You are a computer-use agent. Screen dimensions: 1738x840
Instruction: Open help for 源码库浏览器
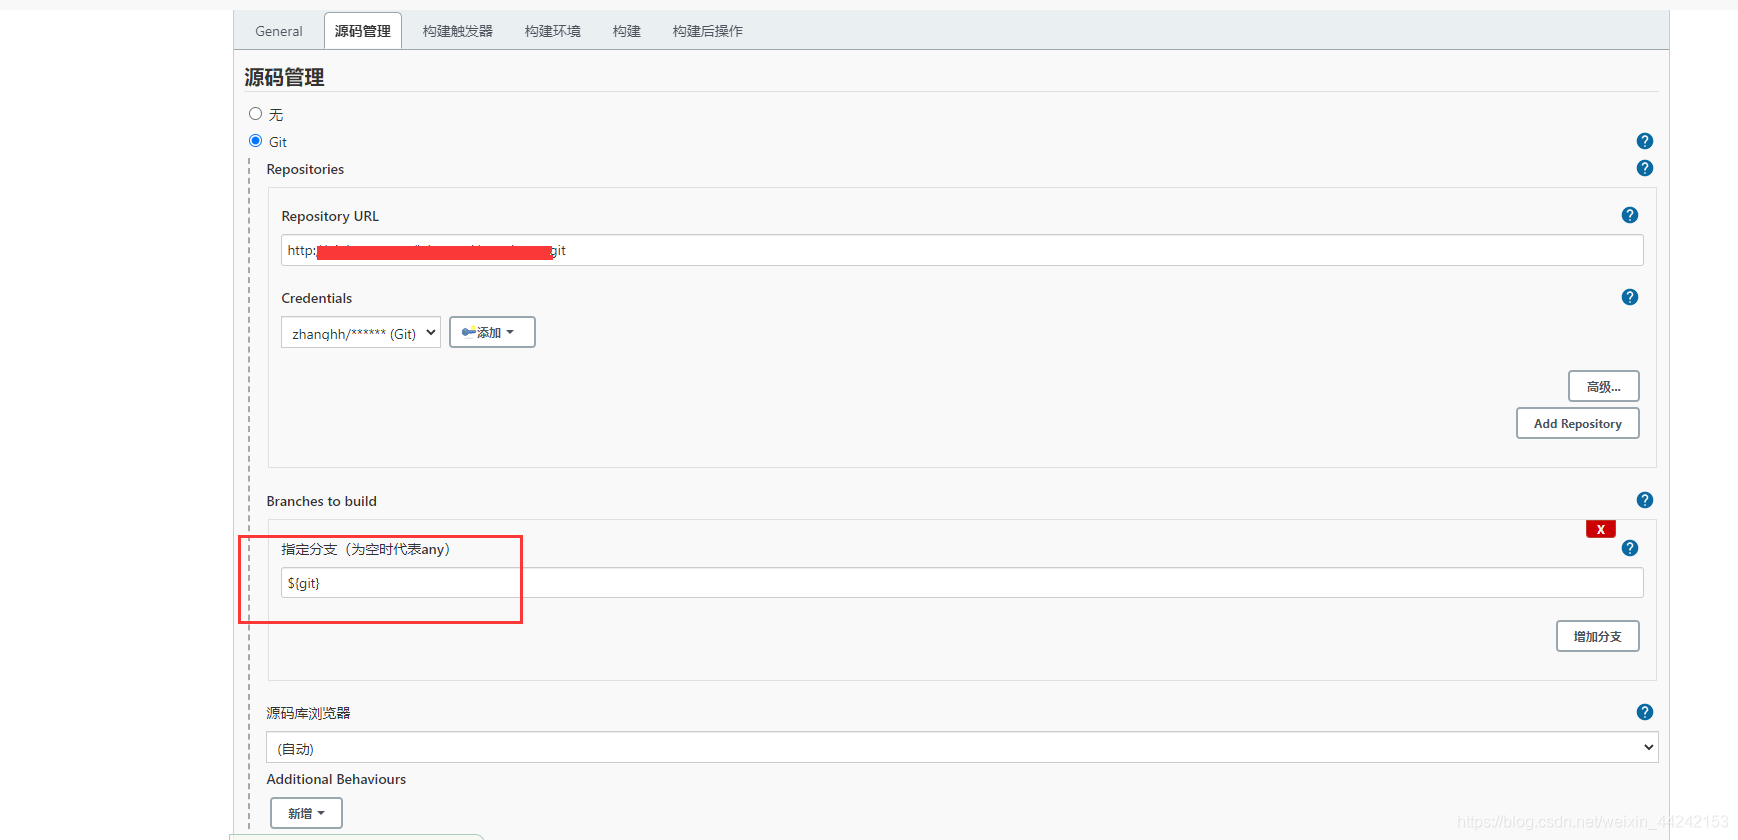click(x=1644, y=712)
